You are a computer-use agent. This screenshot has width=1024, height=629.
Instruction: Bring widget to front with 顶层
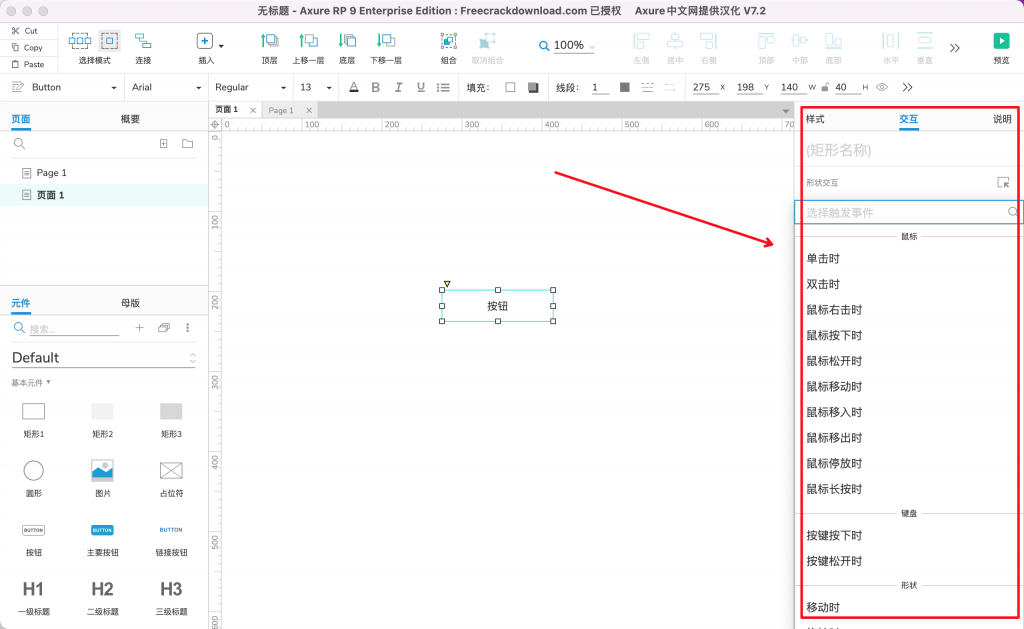(269, 42)
